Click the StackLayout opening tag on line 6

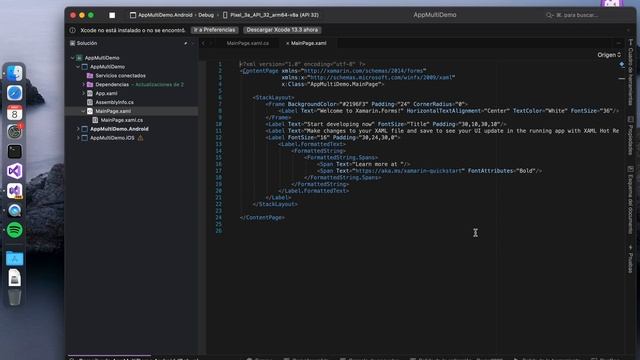[x=273, y=98]
